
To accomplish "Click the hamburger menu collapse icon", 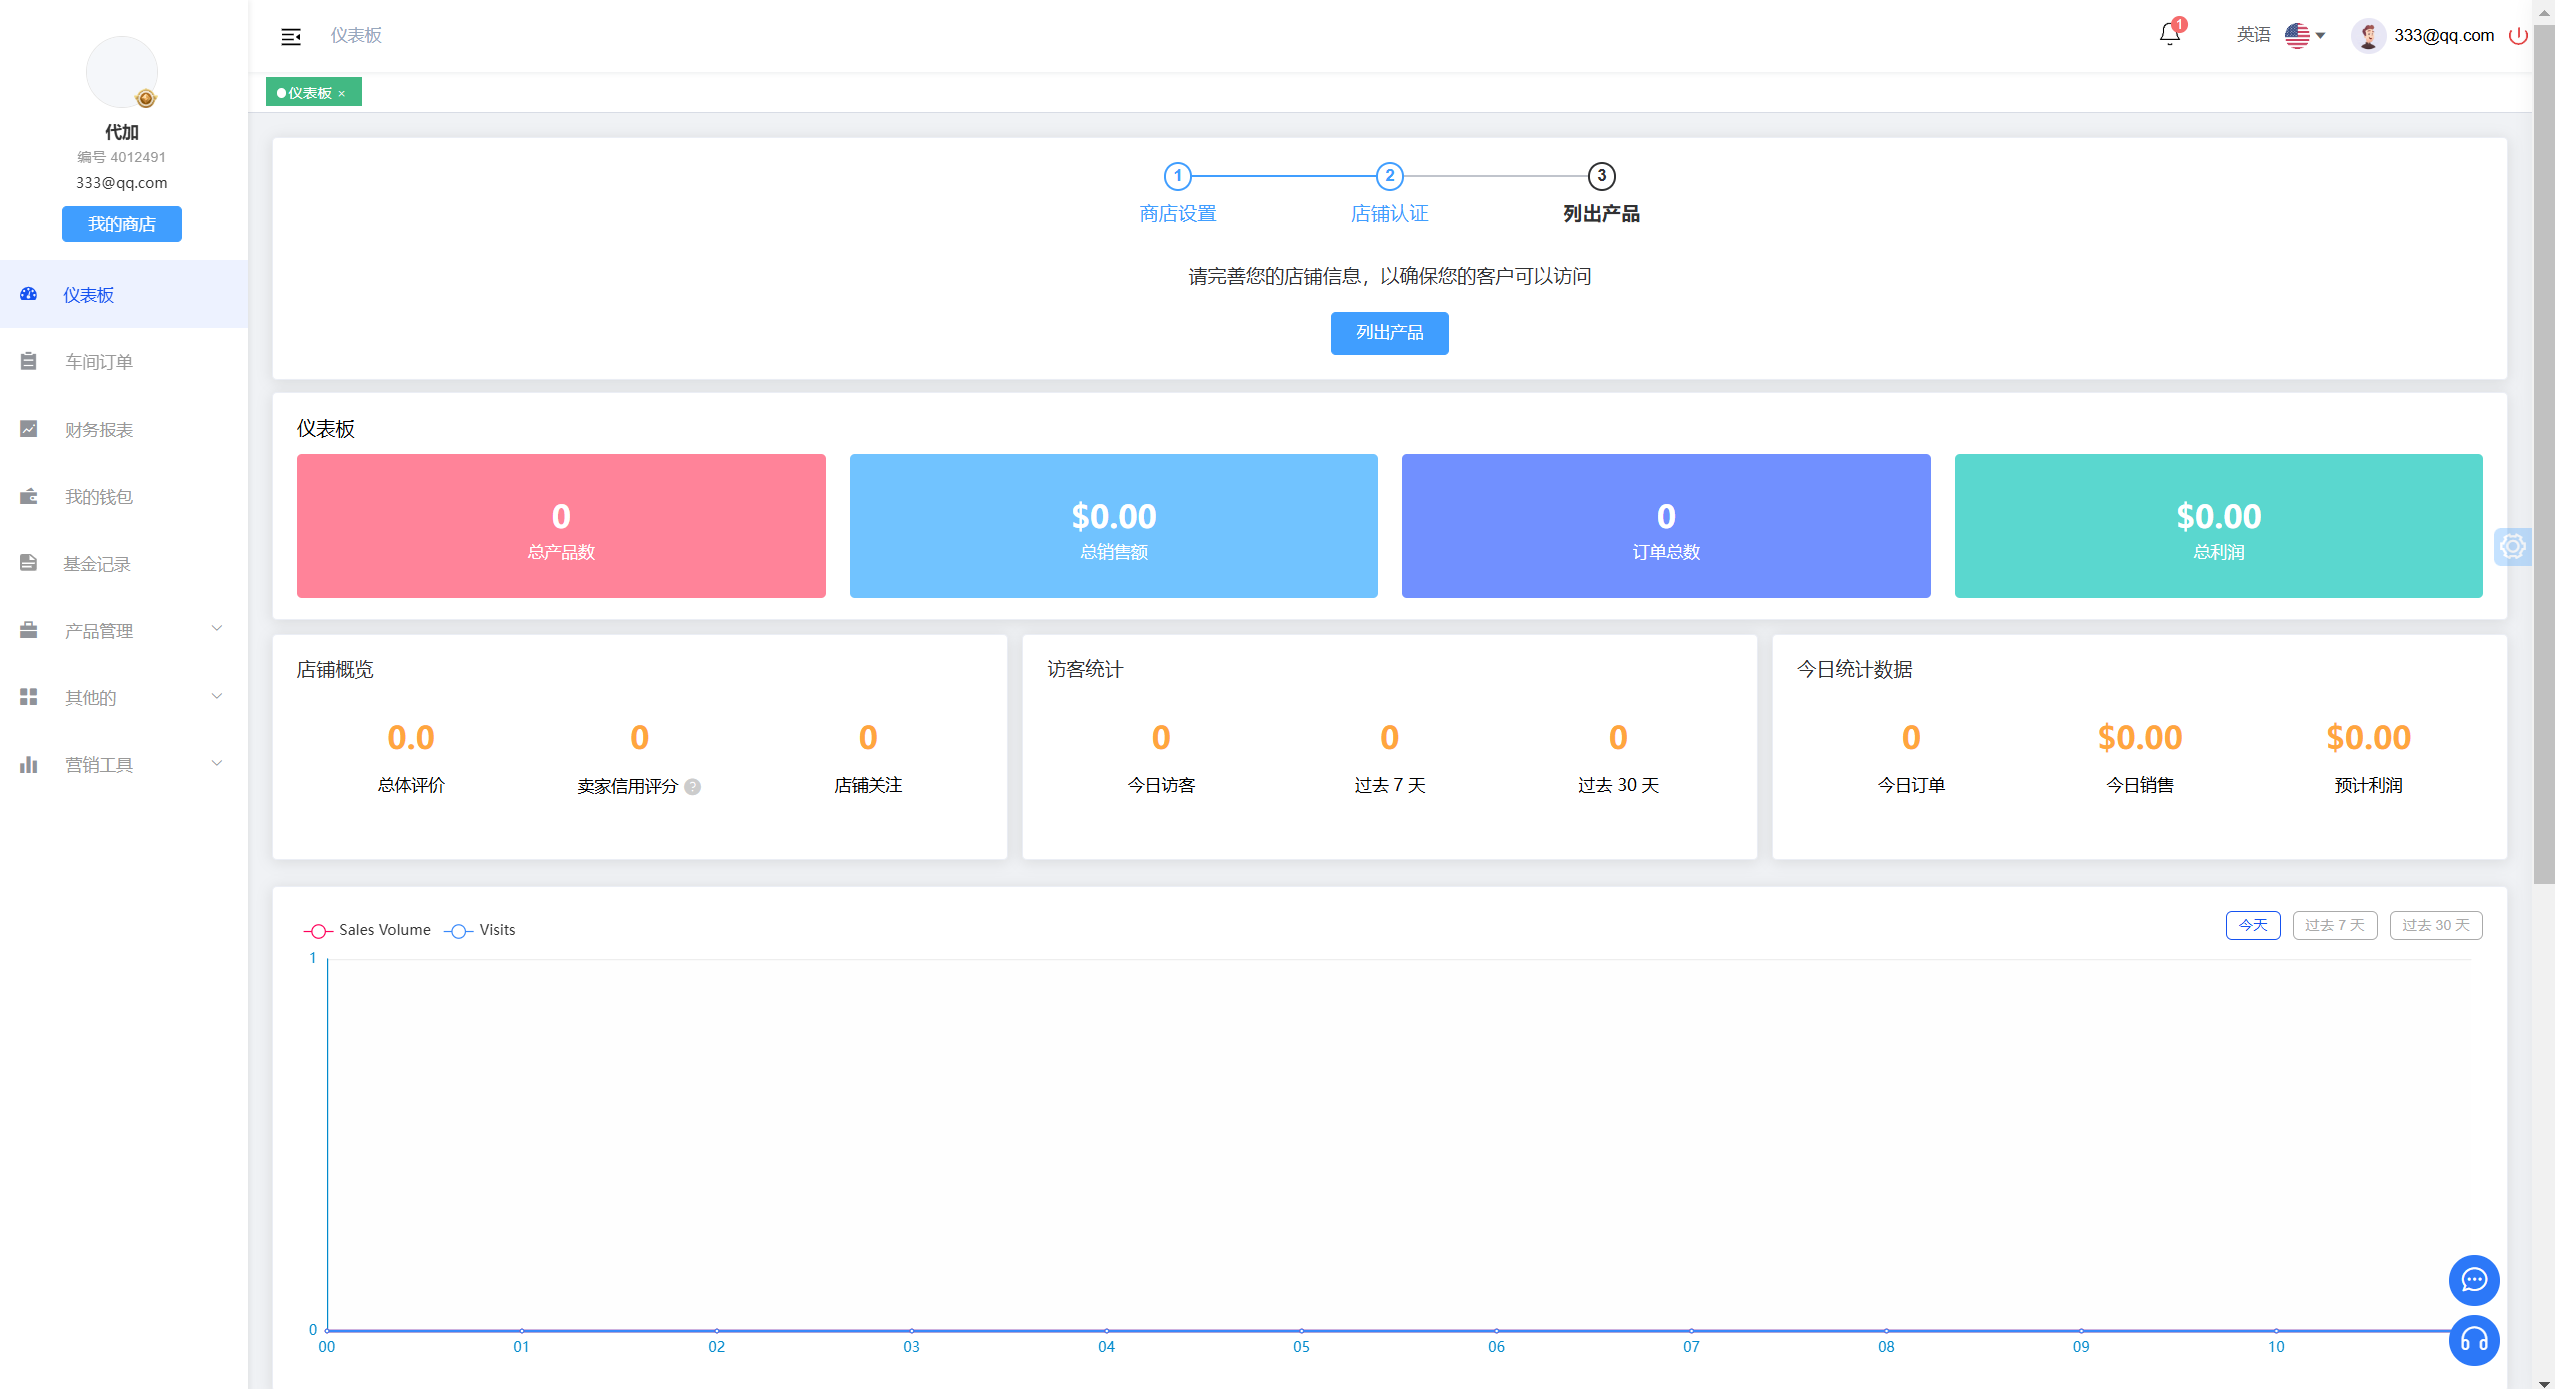I will (291, 37).
